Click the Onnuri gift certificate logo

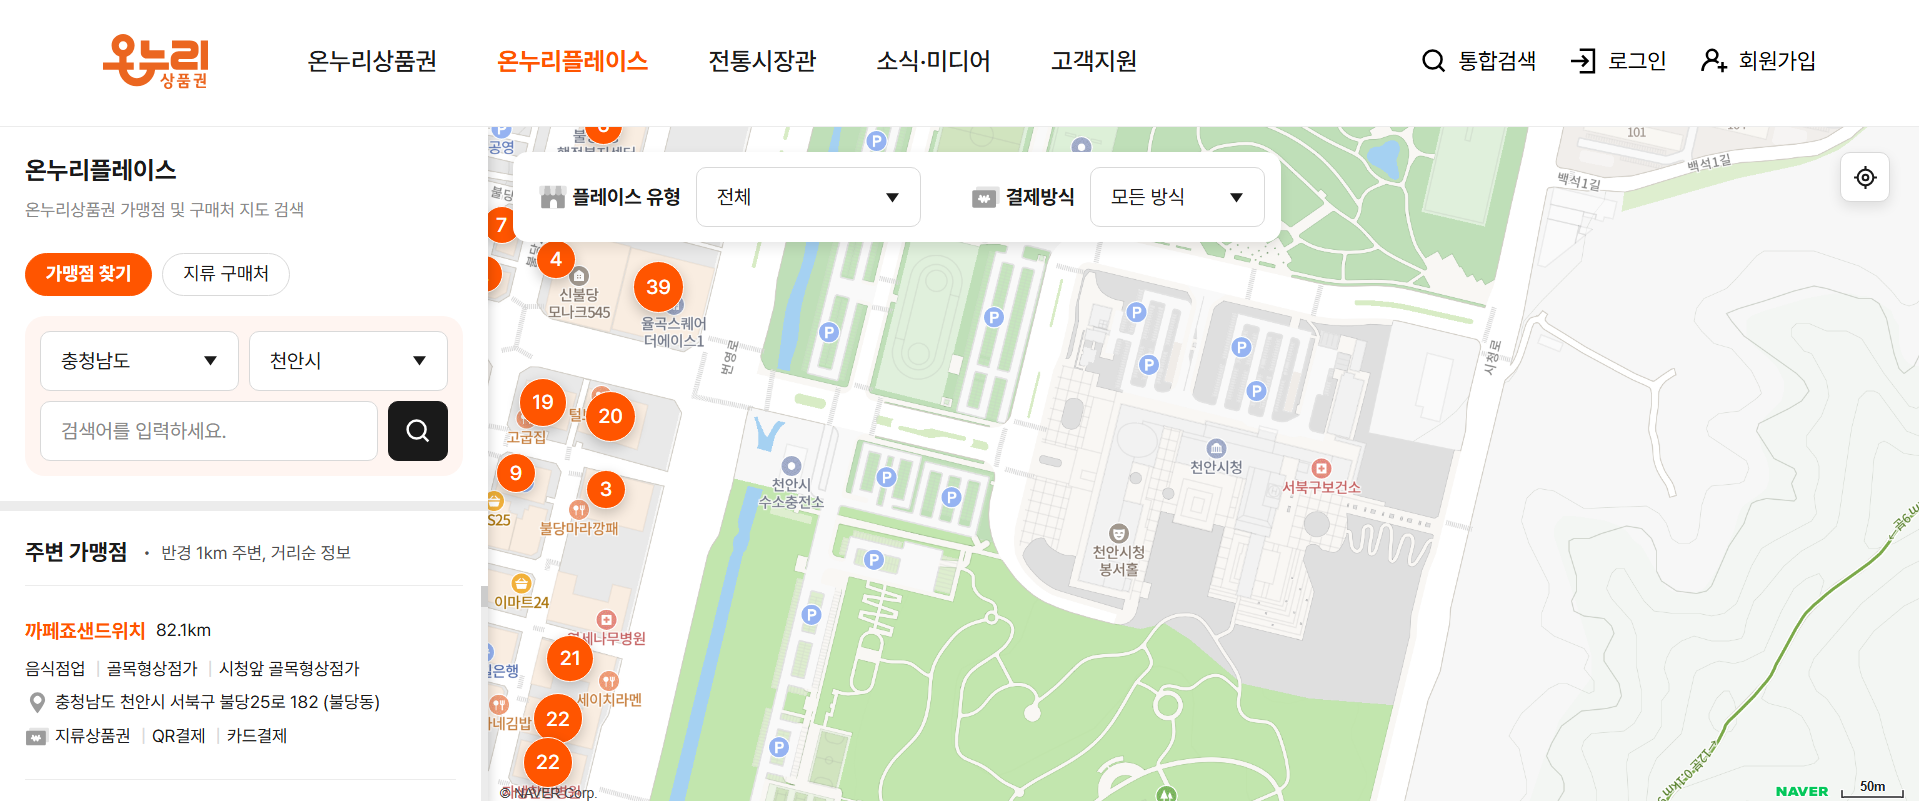(x=155, y=61)
